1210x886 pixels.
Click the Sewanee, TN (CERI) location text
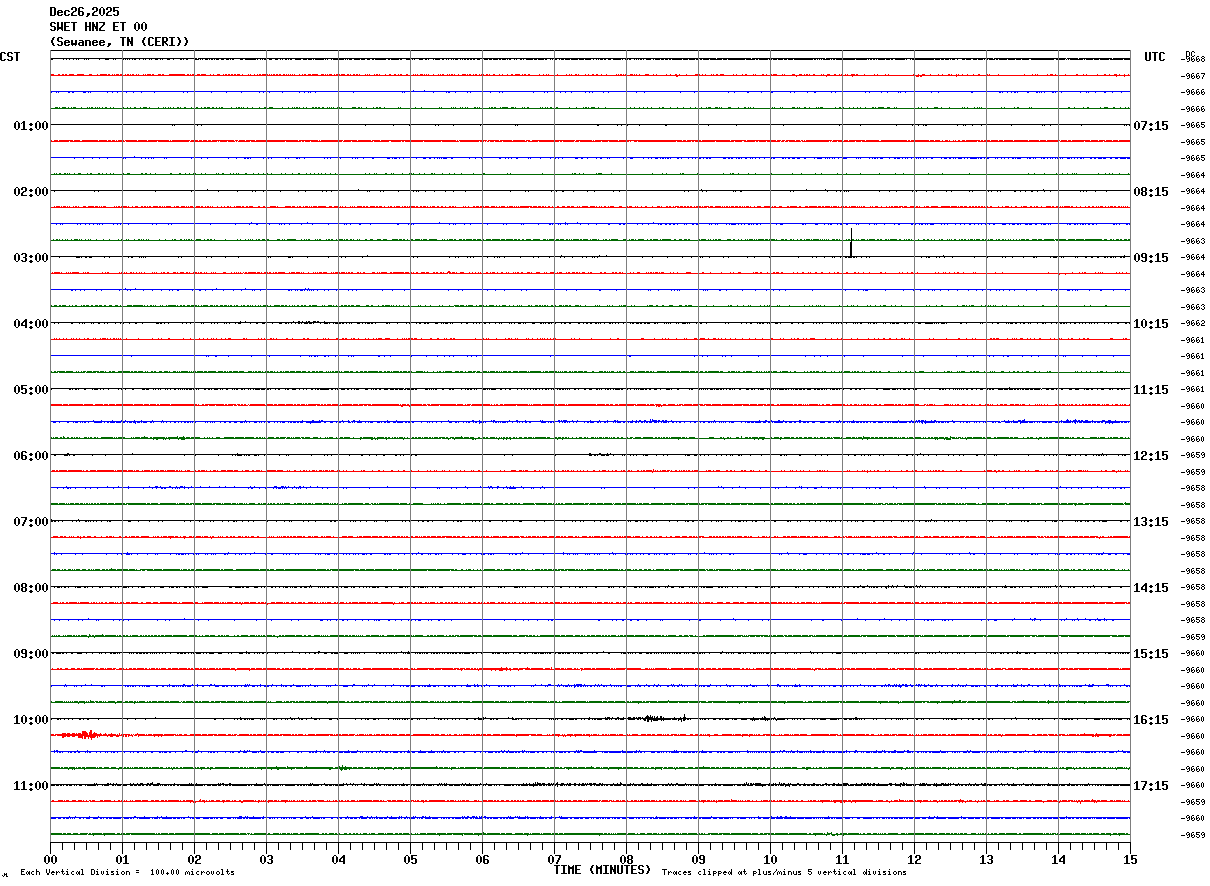(x=119, y=42)
